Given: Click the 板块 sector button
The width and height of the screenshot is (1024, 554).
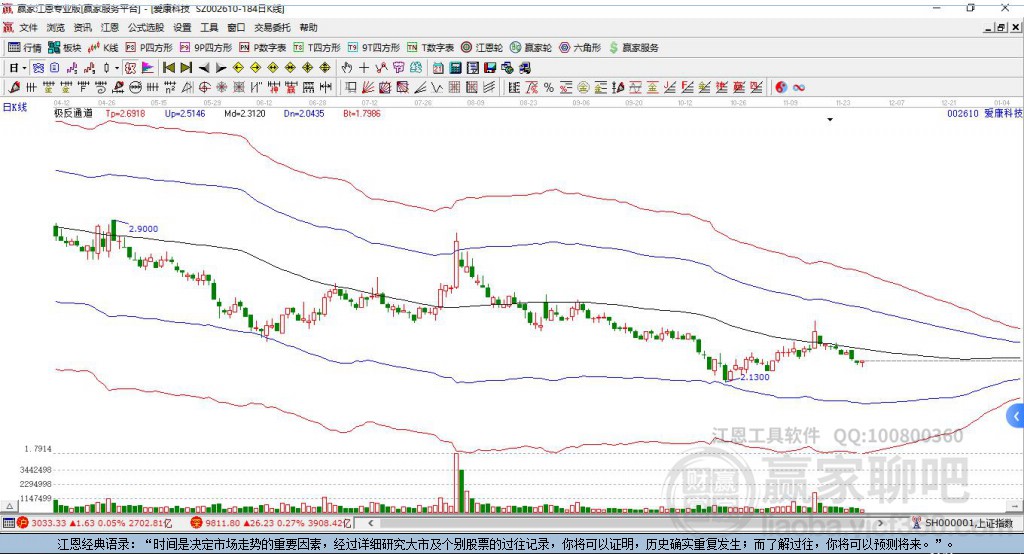Looking at the screenshot, I should click(64, 48).
